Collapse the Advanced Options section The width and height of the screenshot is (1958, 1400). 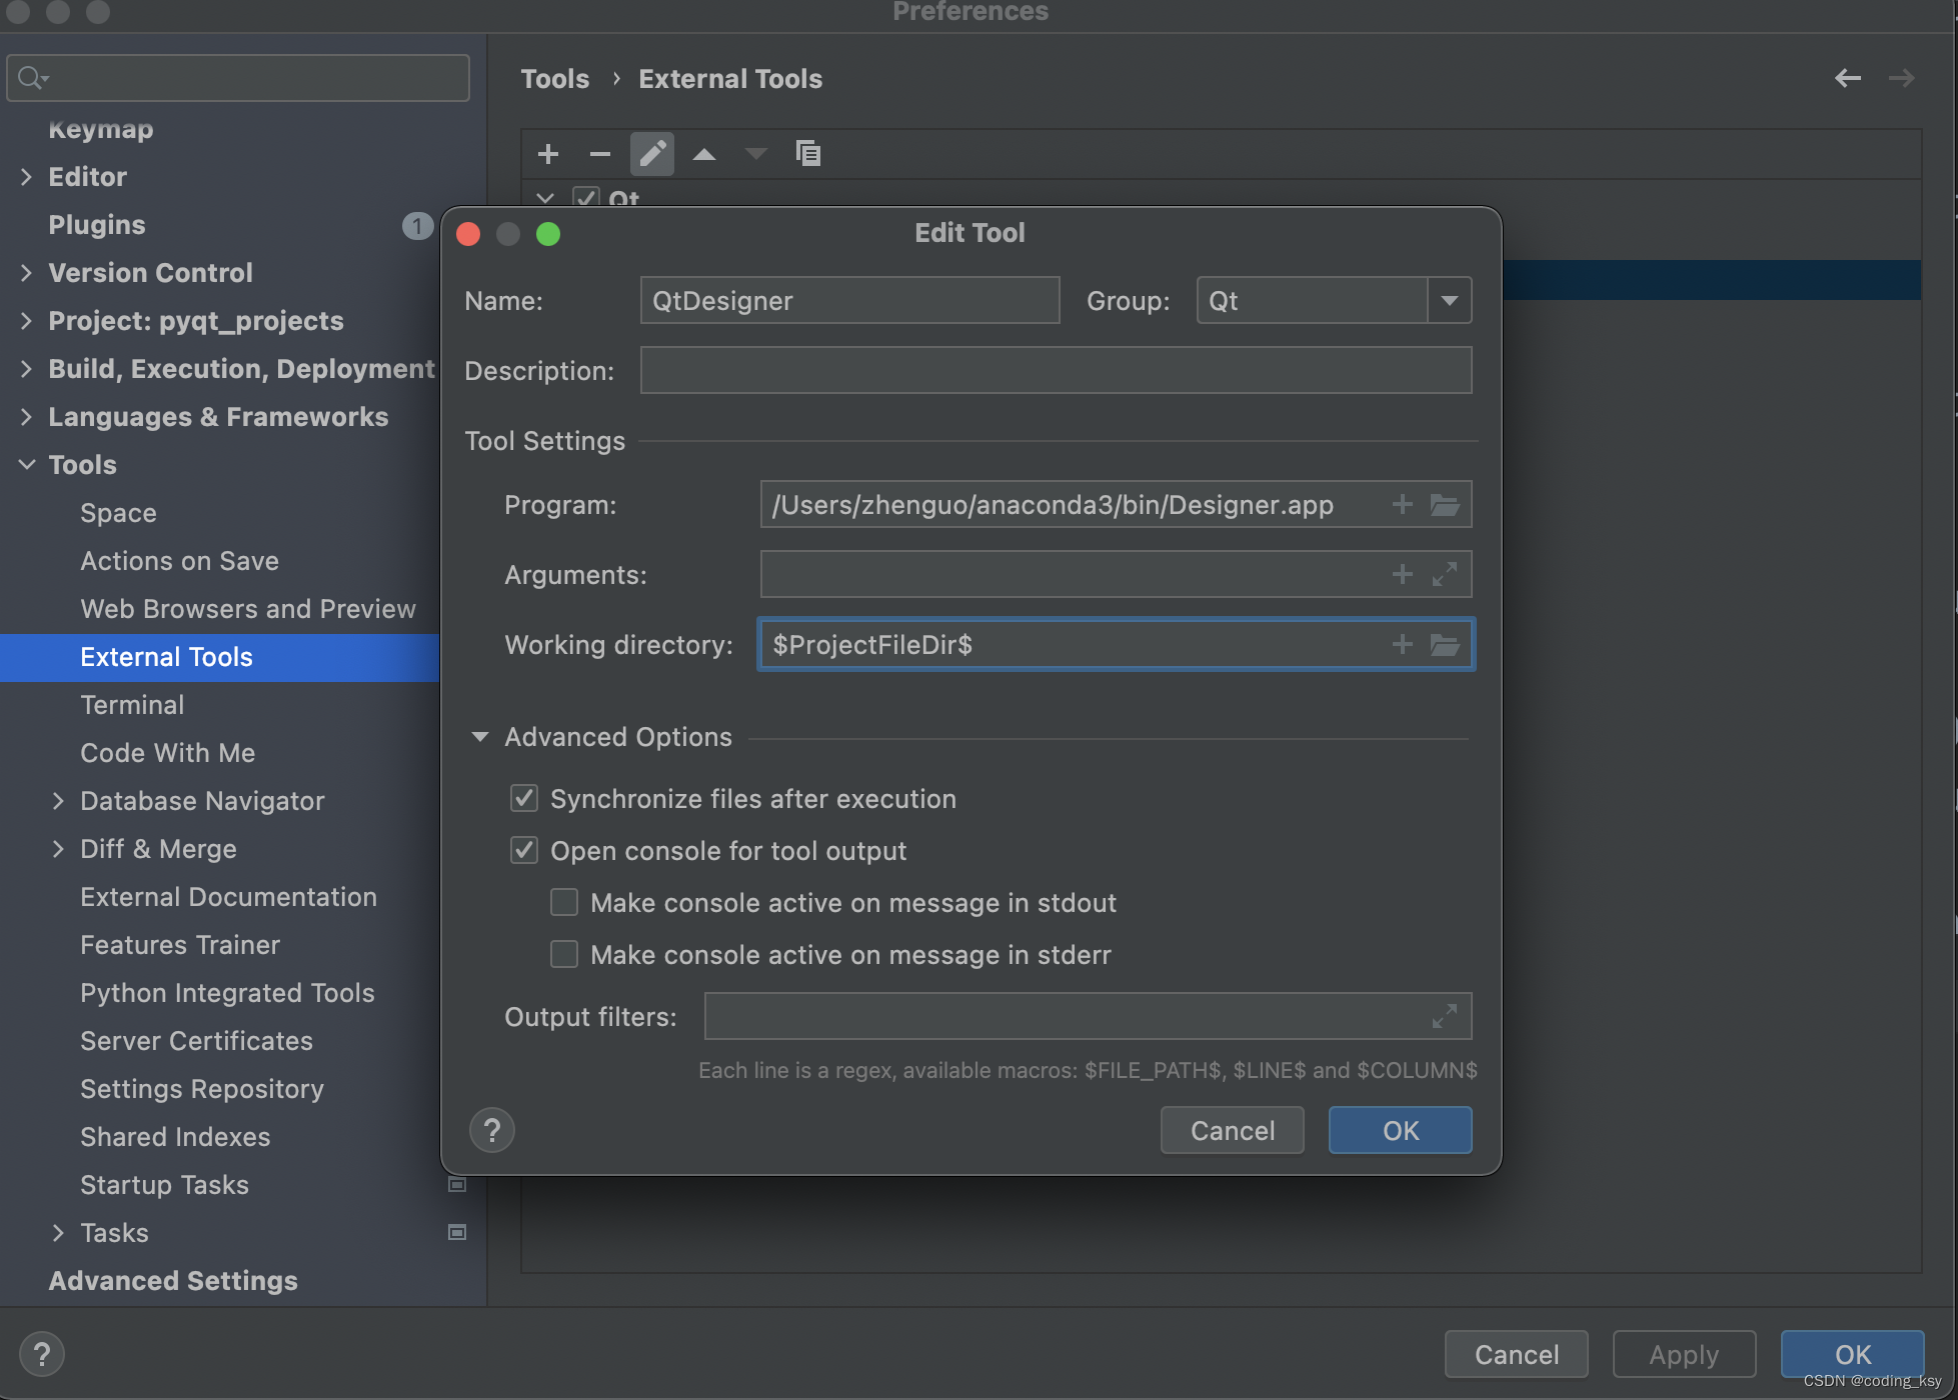[480, 737]
